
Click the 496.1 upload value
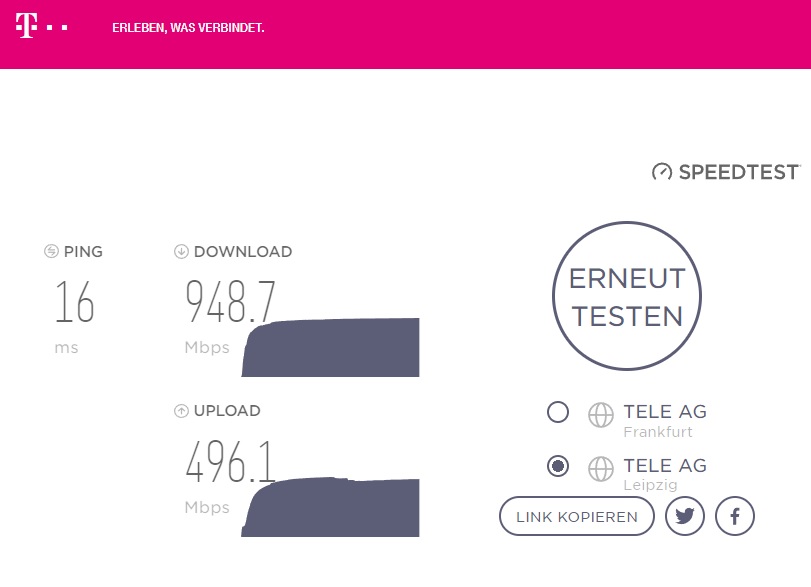point(230,462)
